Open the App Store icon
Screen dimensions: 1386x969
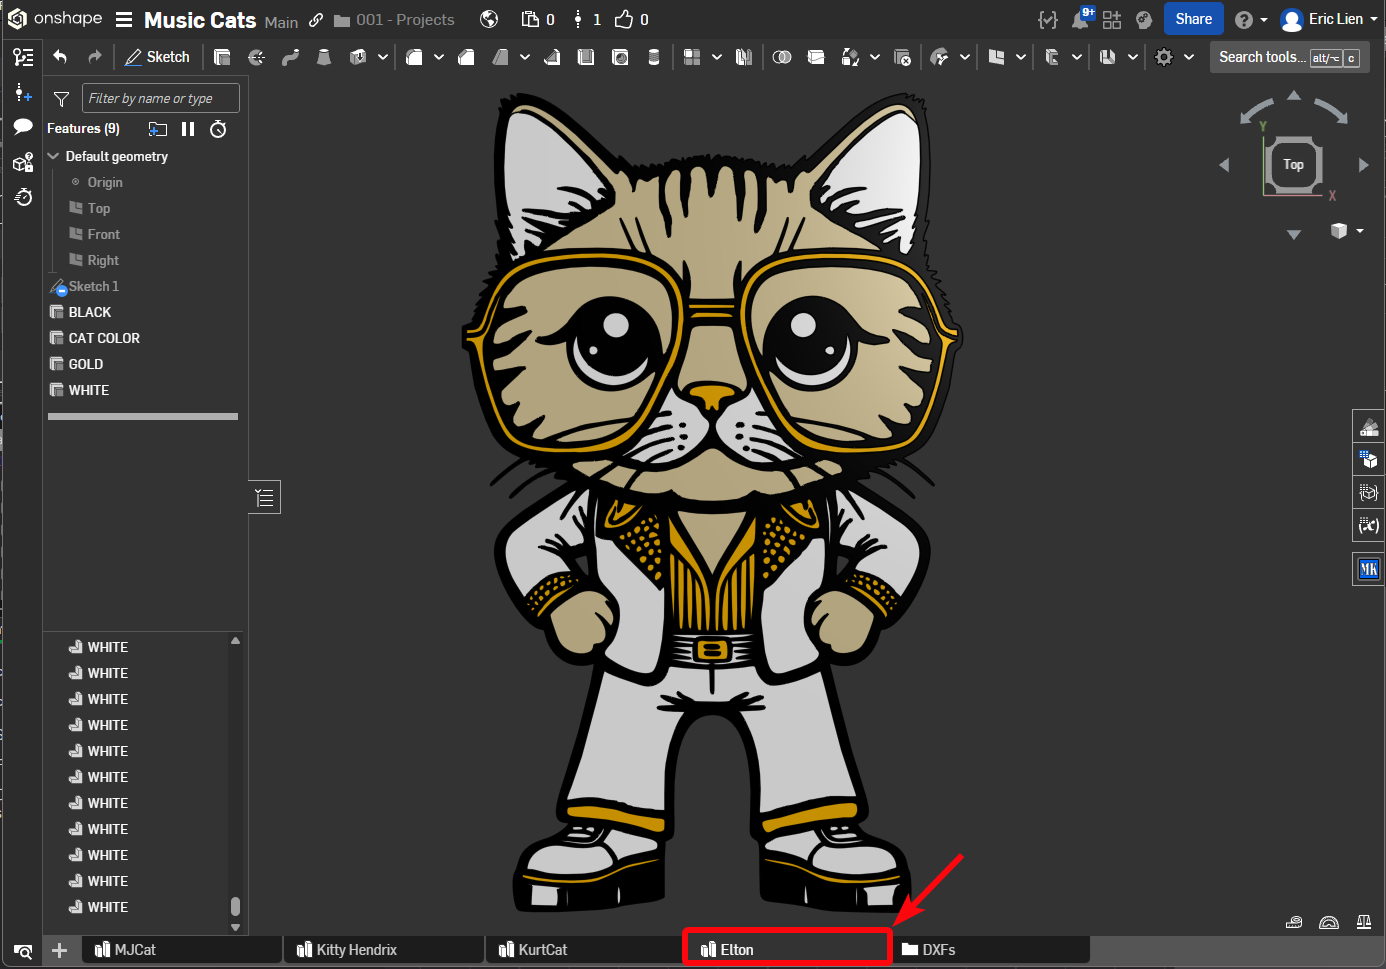[1112, 19]
